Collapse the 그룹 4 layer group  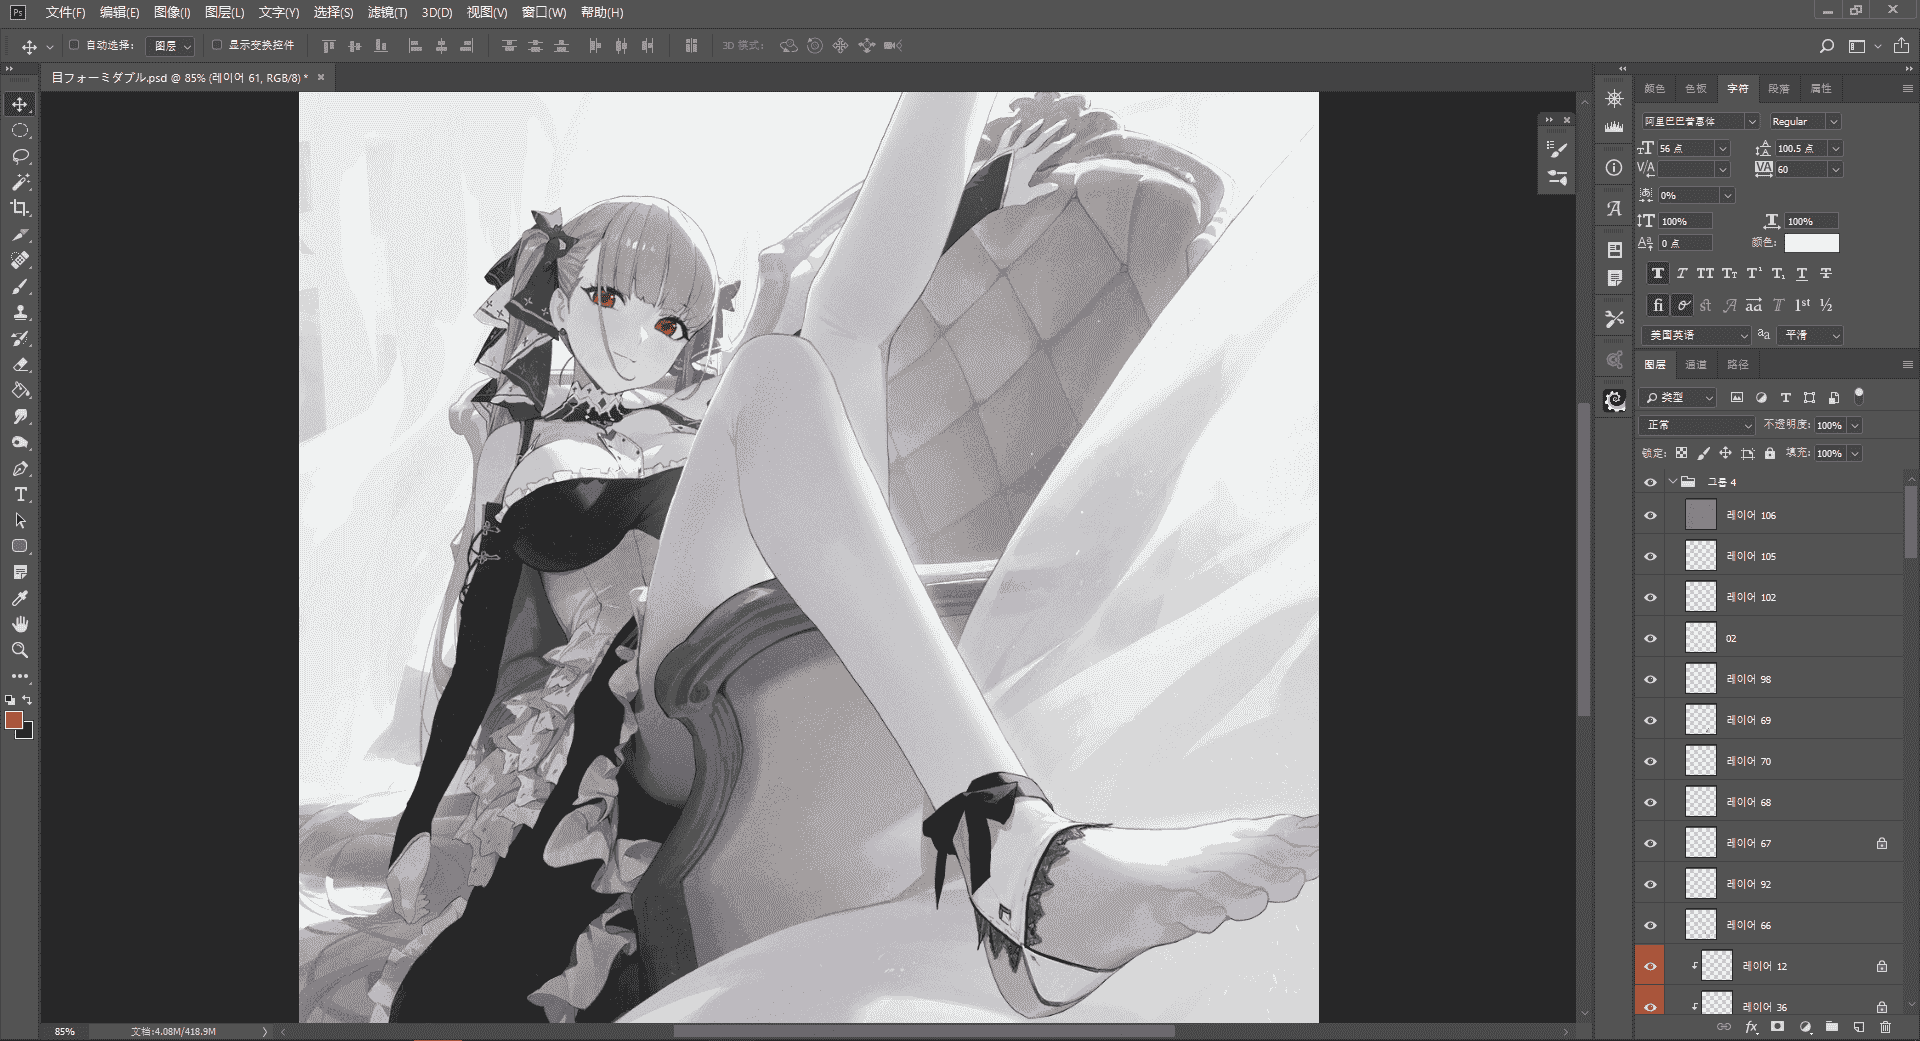(1672, 482)
